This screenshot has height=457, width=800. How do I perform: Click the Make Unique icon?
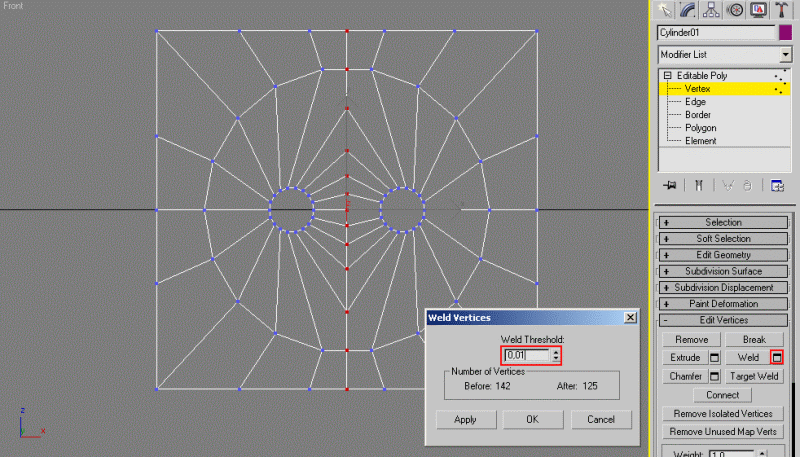click(x=728, y=186)
